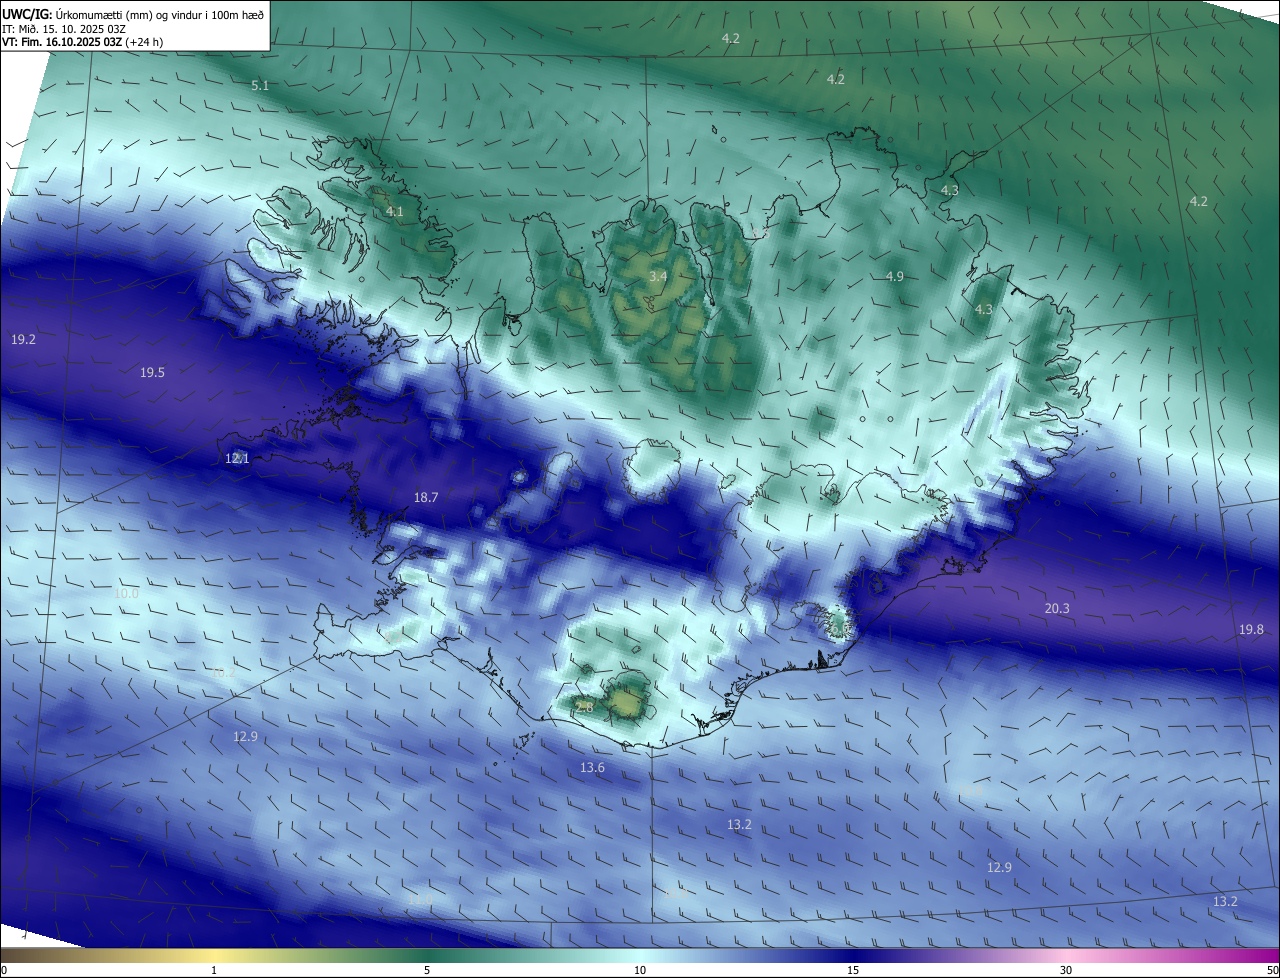This screenshot has width=1280, height=978.
Task: Click the color scale bar at the bottom
Action: 640,956
